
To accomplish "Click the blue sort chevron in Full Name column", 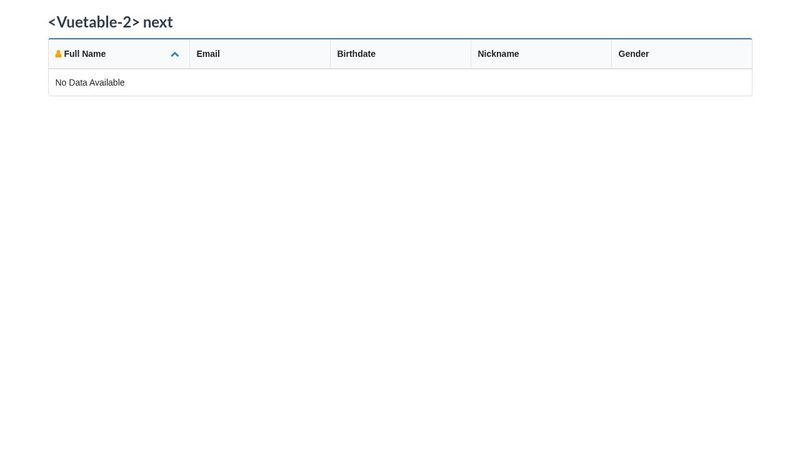I will (175, 55).
